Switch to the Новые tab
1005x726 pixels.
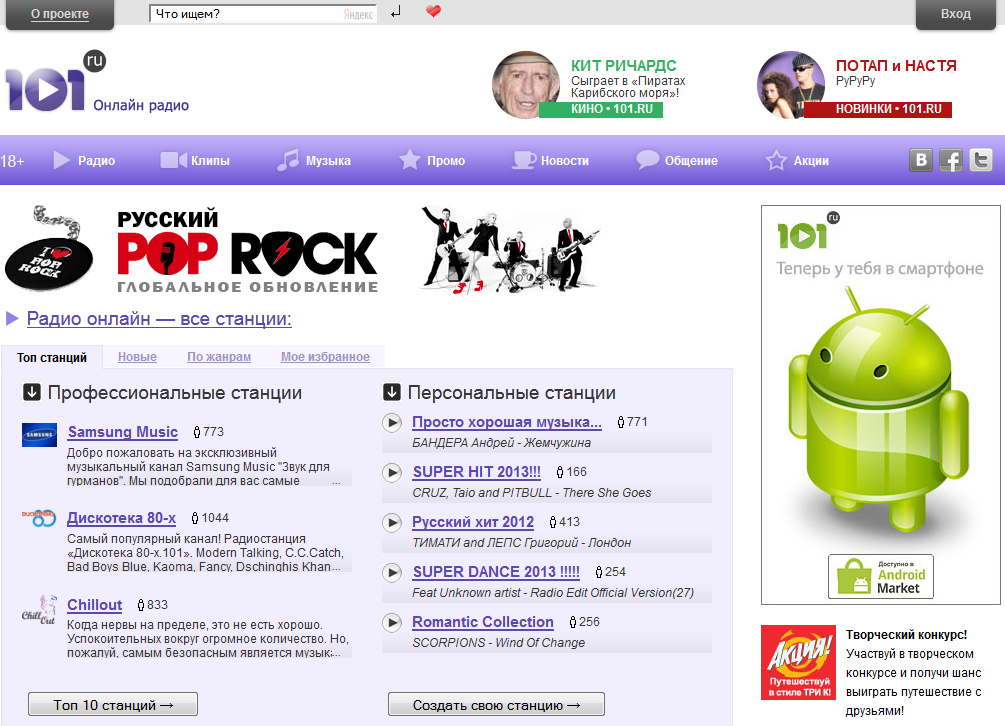coord(137,357)
